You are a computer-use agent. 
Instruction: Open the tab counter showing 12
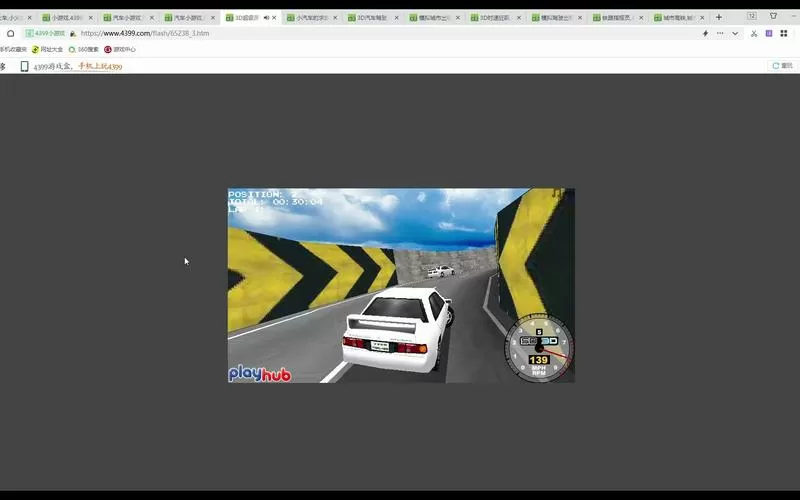point(752,16)
